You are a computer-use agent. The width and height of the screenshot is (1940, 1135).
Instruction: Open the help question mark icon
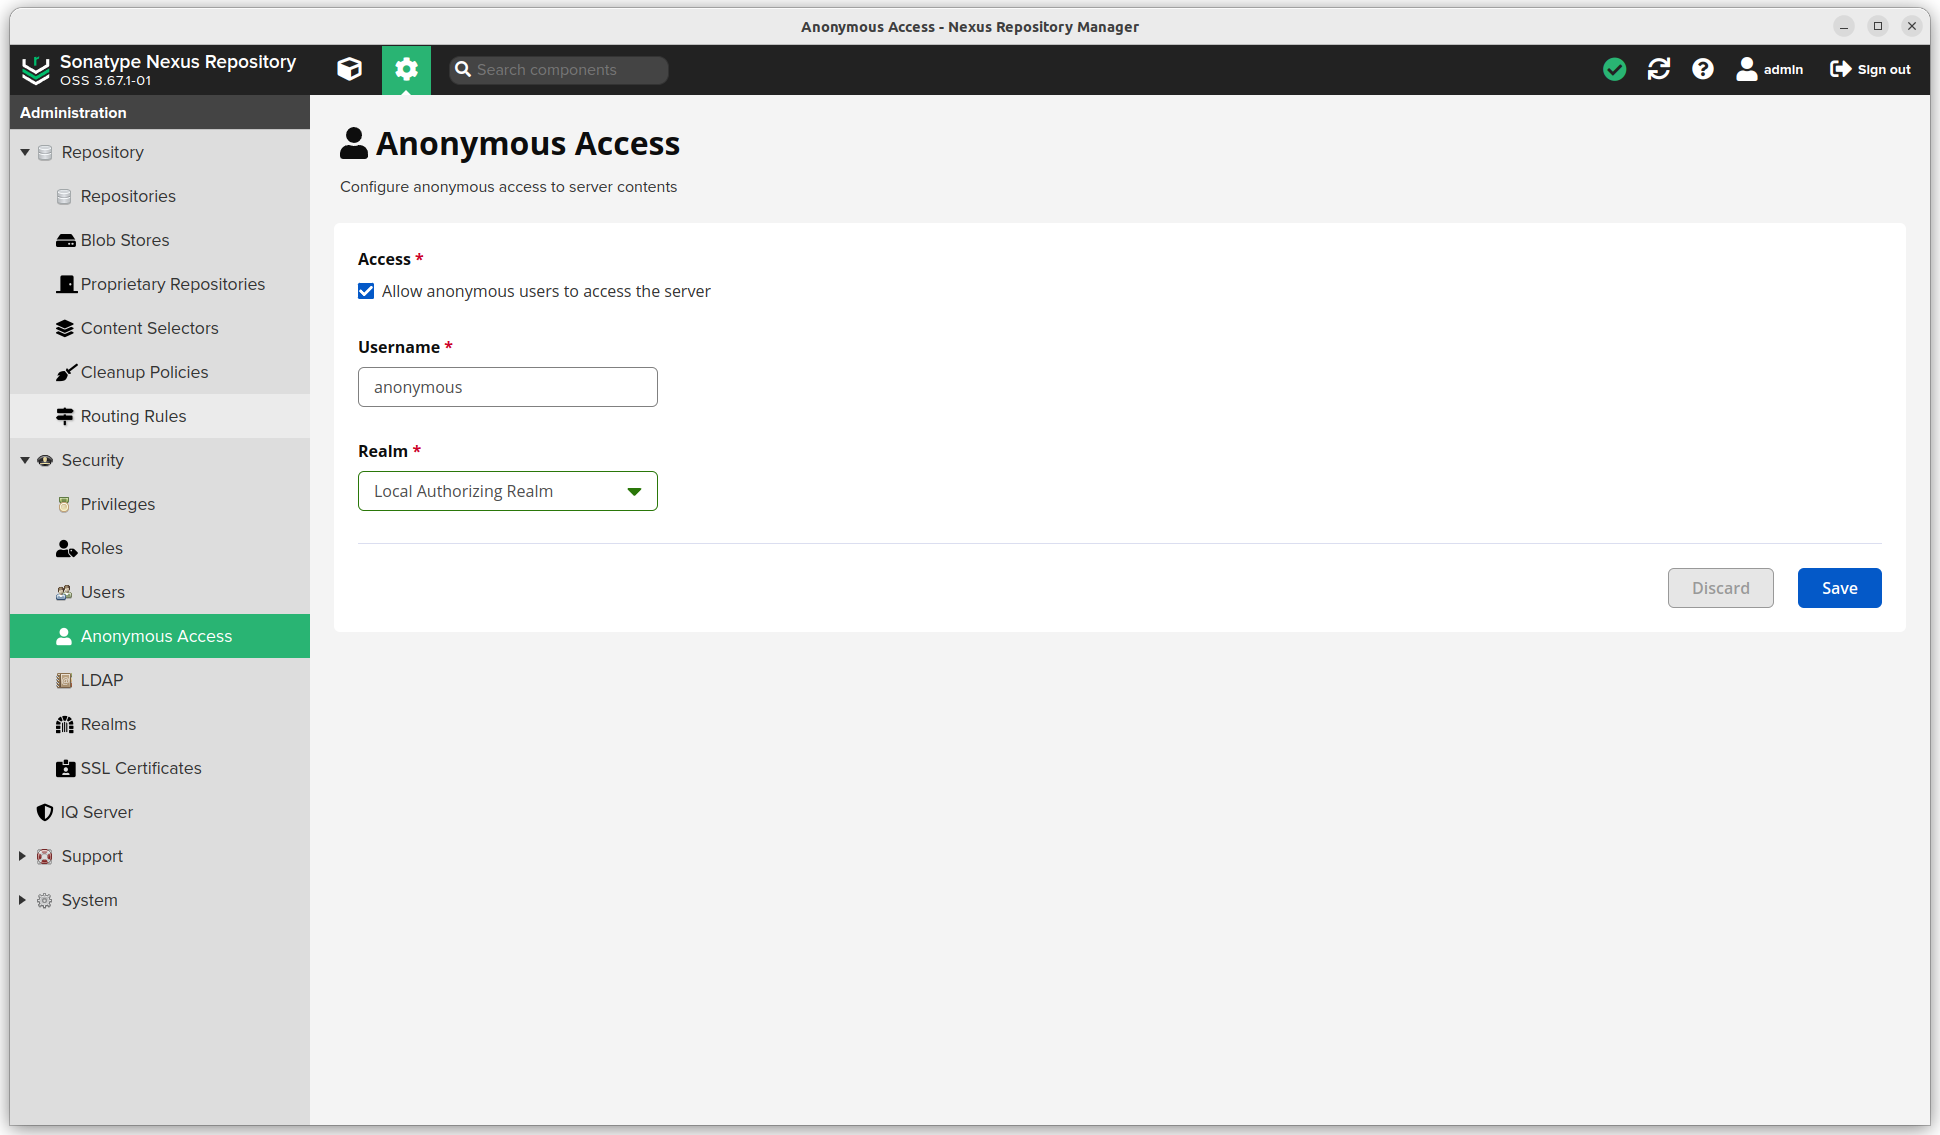click(1703, 69)
